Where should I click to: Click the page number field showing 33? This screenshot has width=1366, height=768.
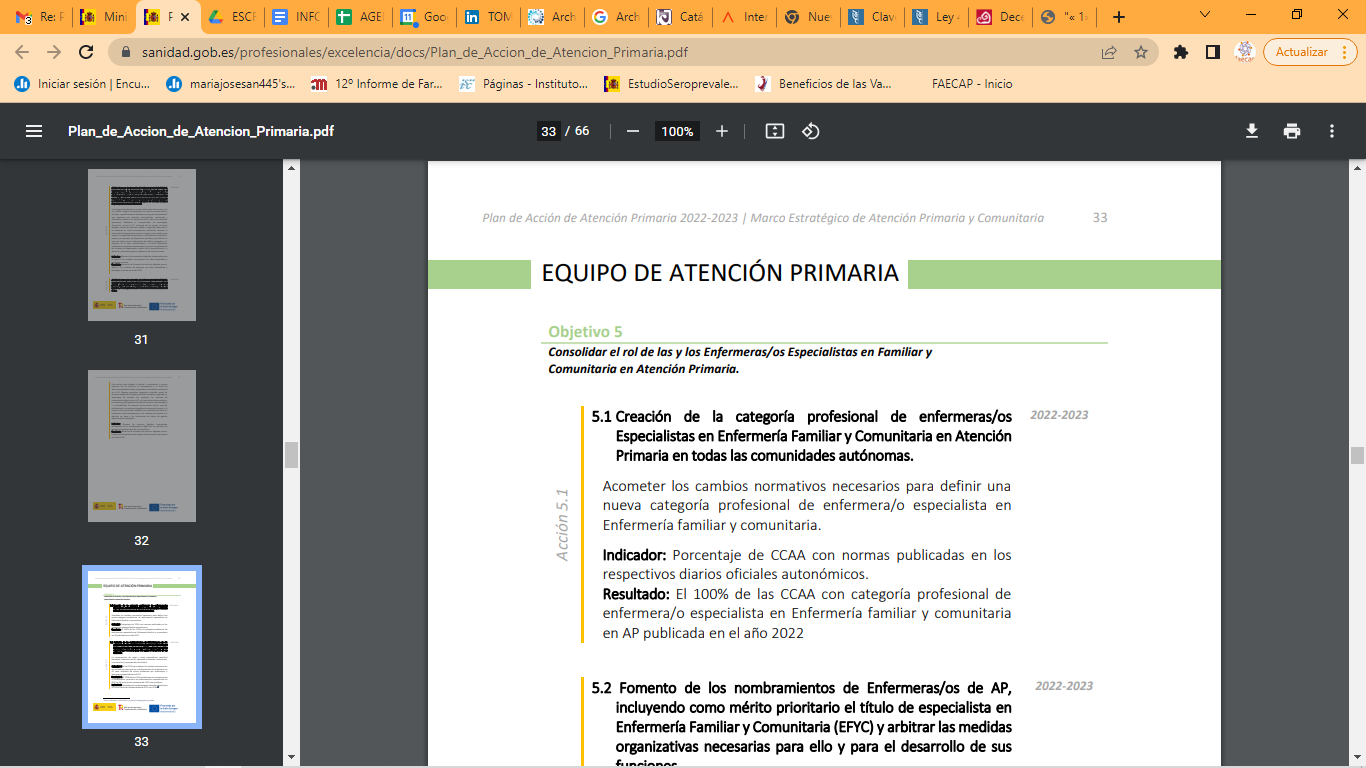tap(548, 131)
